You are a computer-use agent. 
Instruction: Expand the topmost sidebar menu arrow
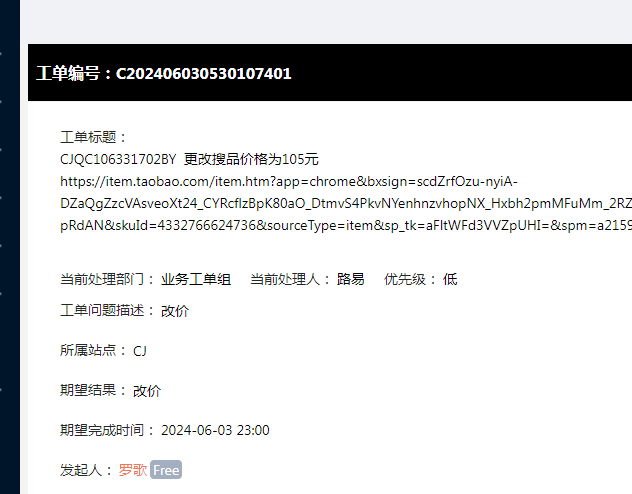[x=1, y=53]
